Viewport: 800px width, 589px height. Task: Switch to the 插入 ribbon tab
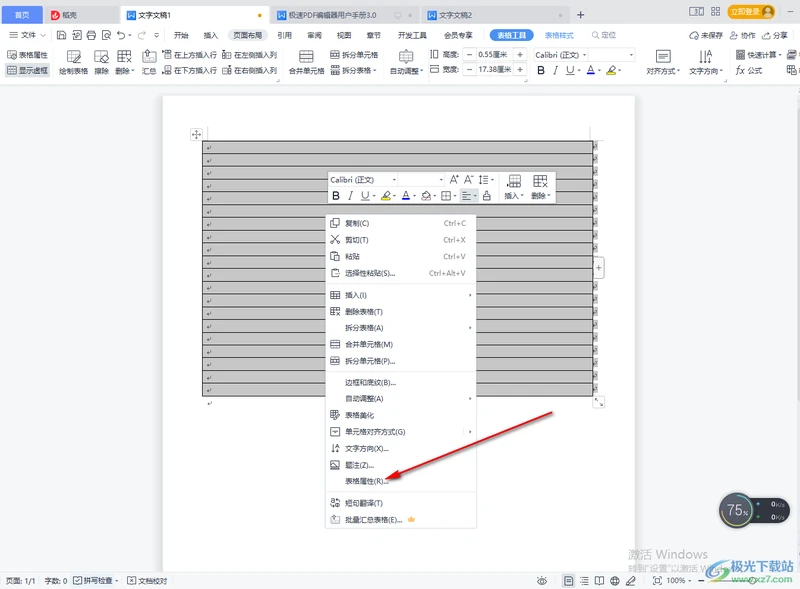[x=211, y=35]
